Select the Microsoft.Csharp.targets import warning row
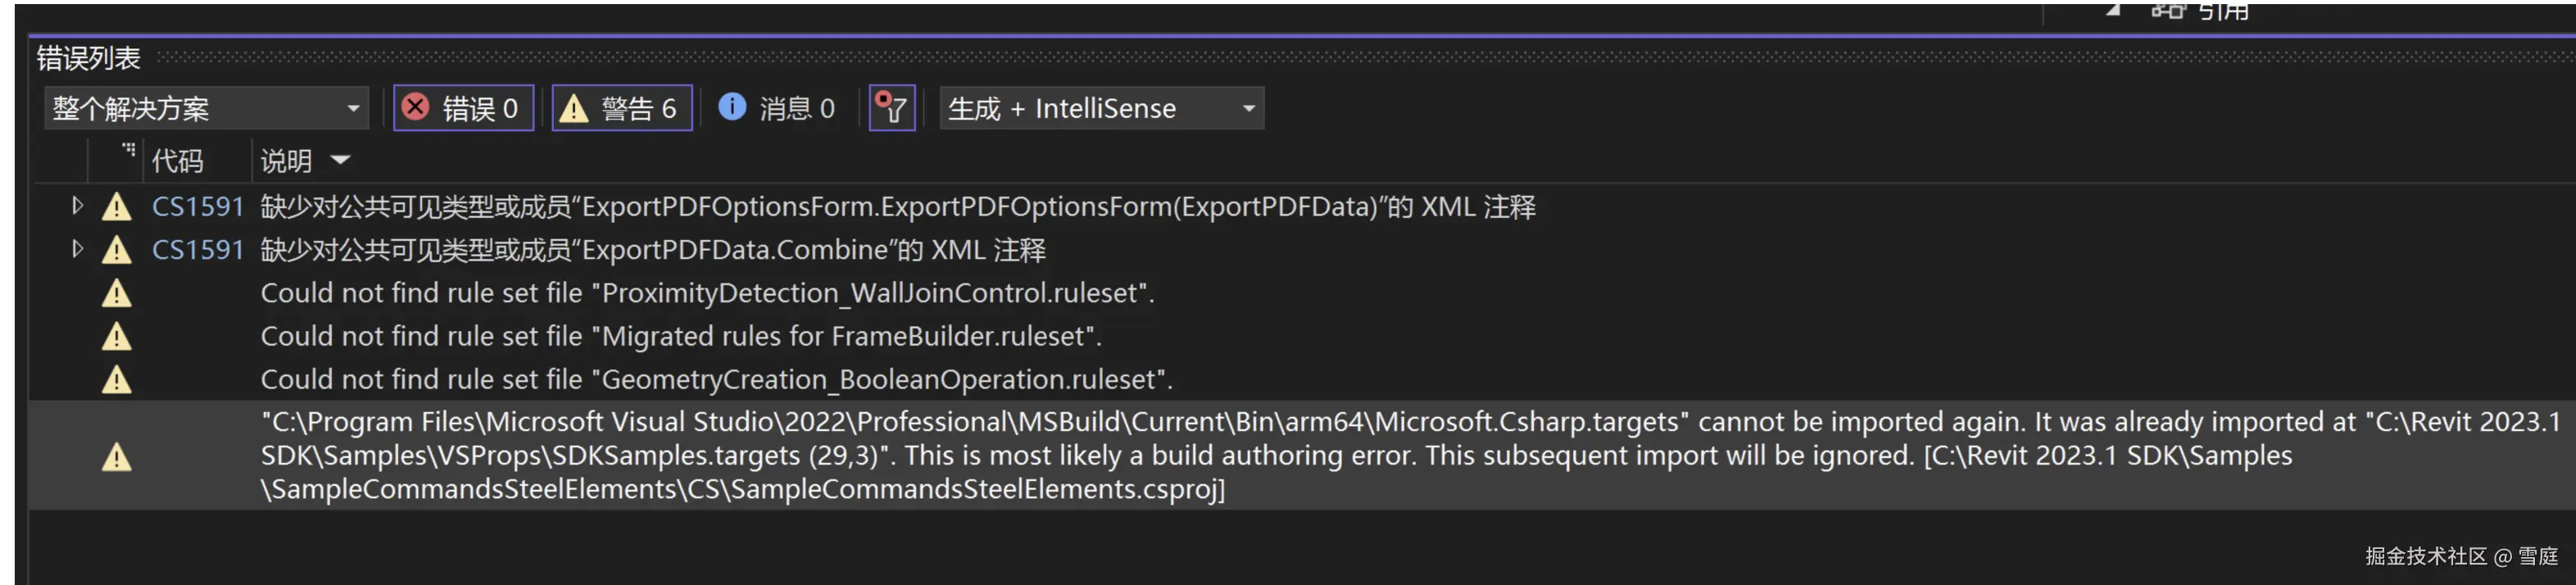The width and height of the screenshot is (2576, 585). click(x=1200, y=456)
